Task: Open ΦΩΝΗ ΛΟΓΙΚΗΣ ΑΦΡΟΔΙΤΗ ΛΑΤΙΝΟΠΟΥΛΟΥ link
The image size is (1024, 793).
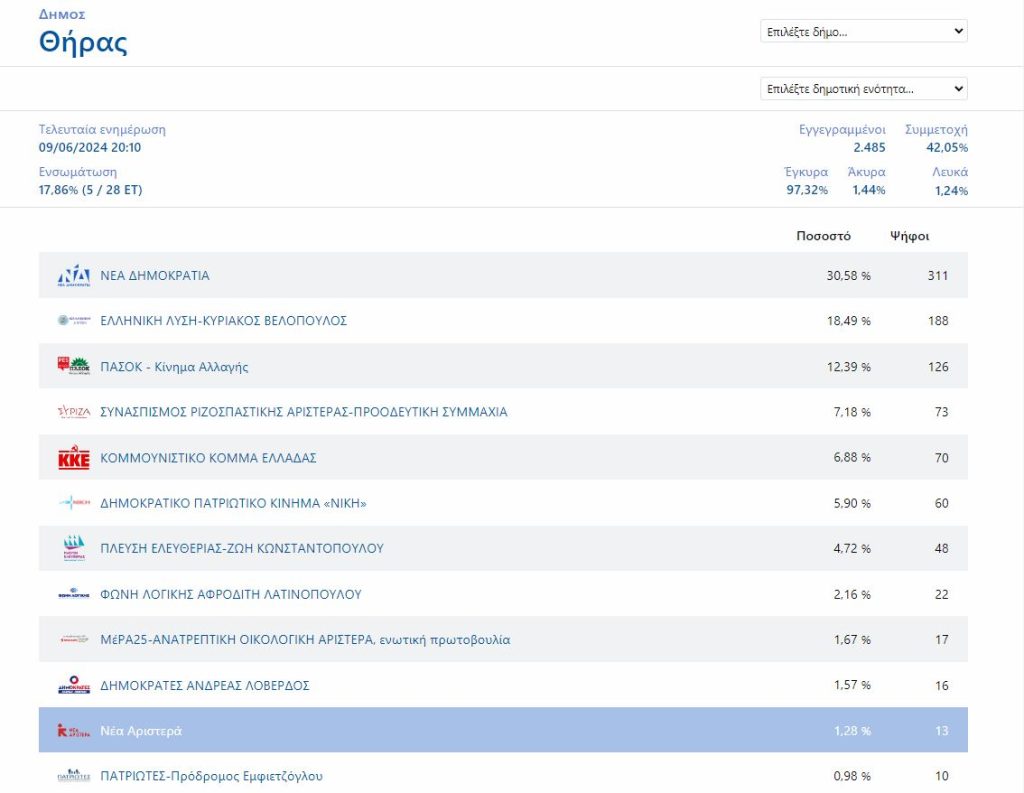Action: (231, 594)
